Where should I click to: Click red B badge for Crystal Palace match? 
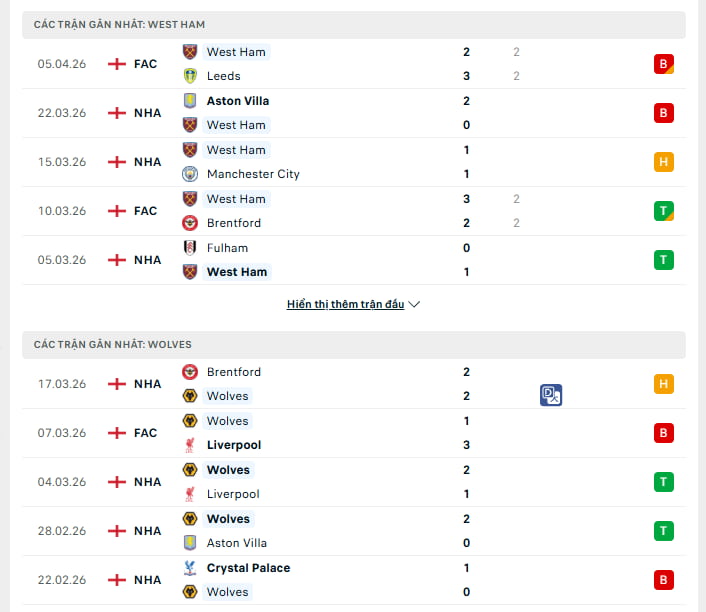point(663,580)
